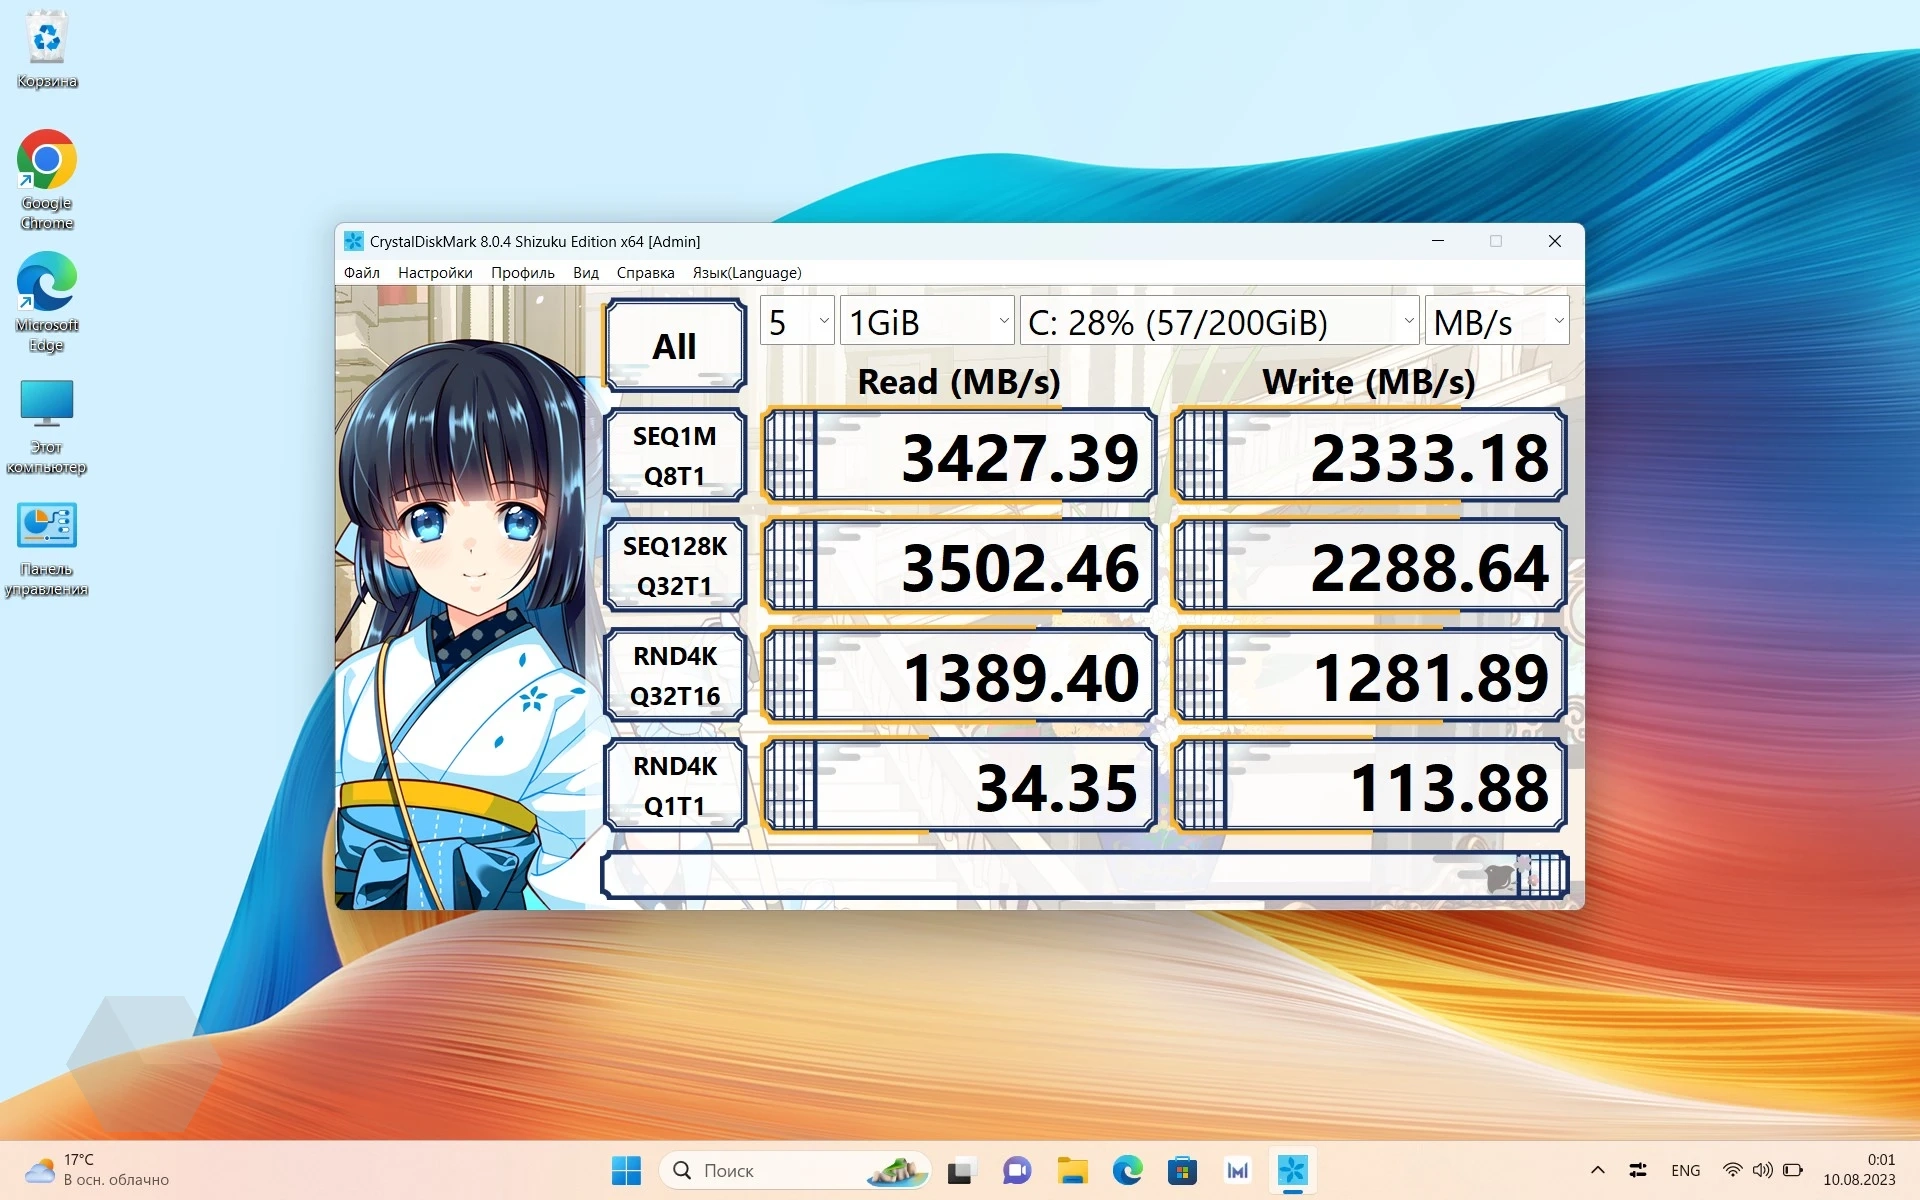Viewport: 1920px width, 1200px height.
Task: Close the CrystalDiskMark window
Action: [1555, 241]
